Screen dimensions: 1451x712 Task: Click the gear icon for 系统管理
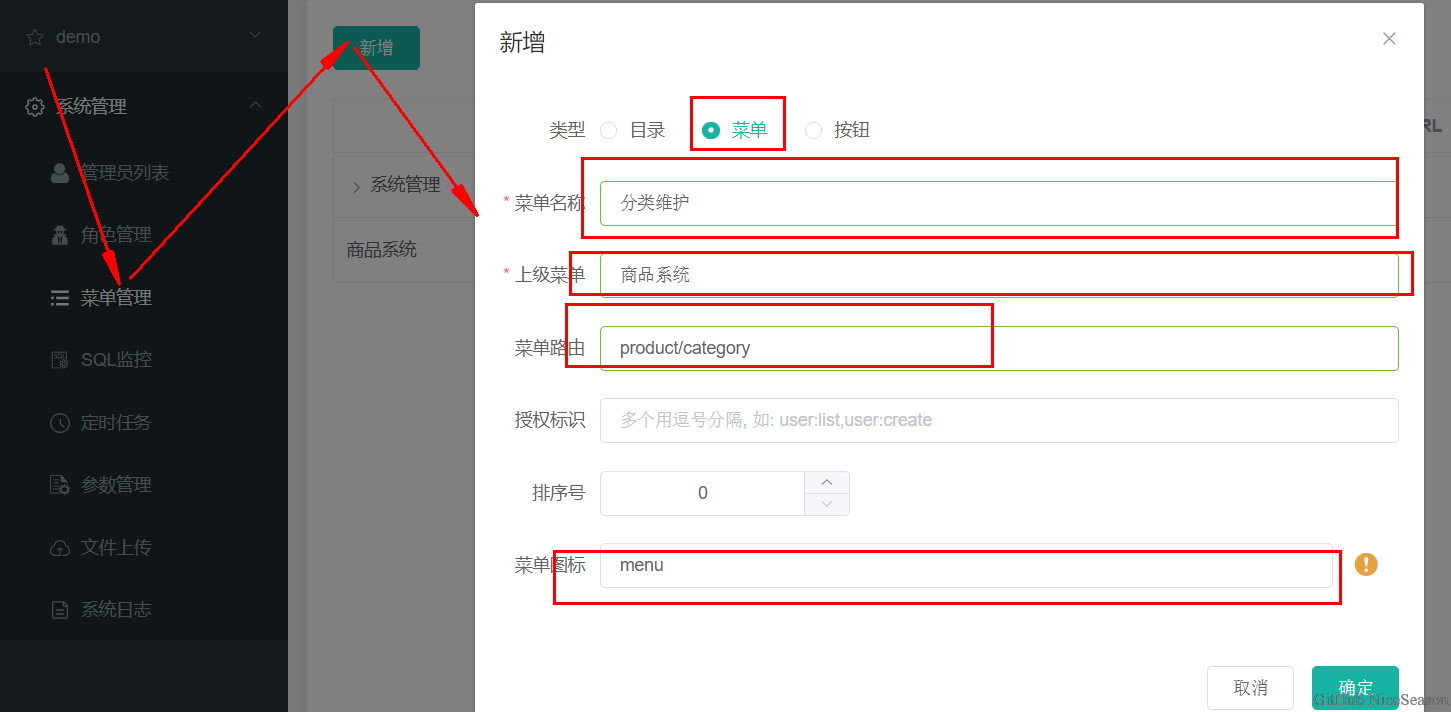click(x=35, y=107)
